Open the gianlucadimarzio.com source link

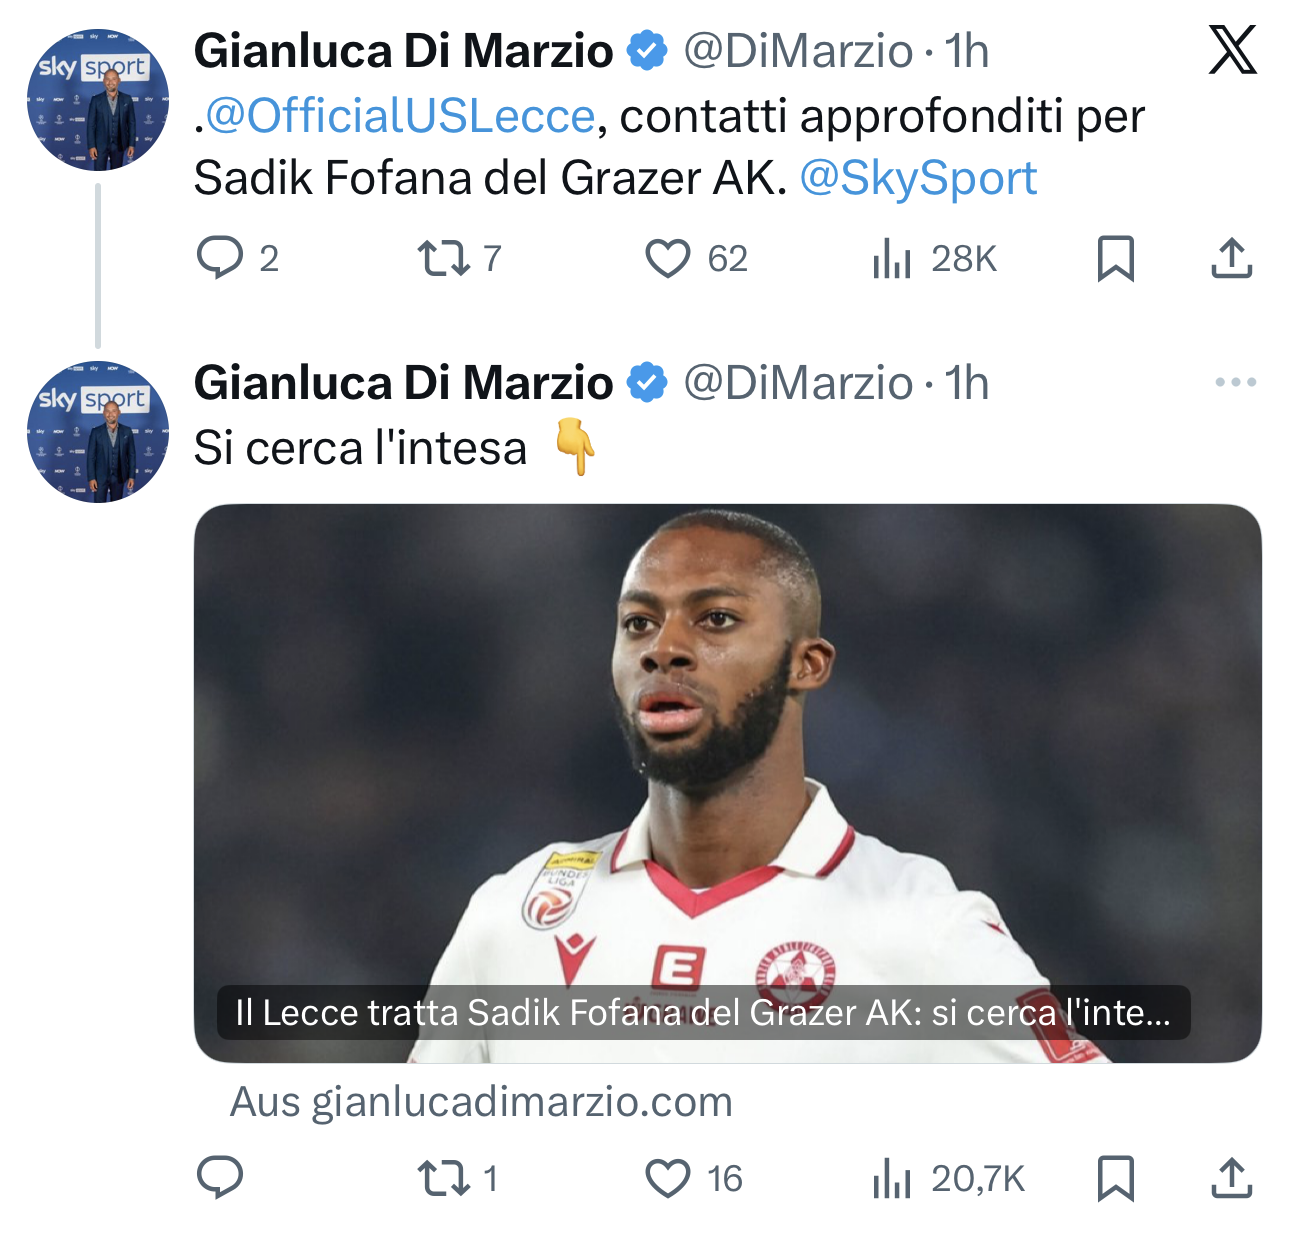481,1101
